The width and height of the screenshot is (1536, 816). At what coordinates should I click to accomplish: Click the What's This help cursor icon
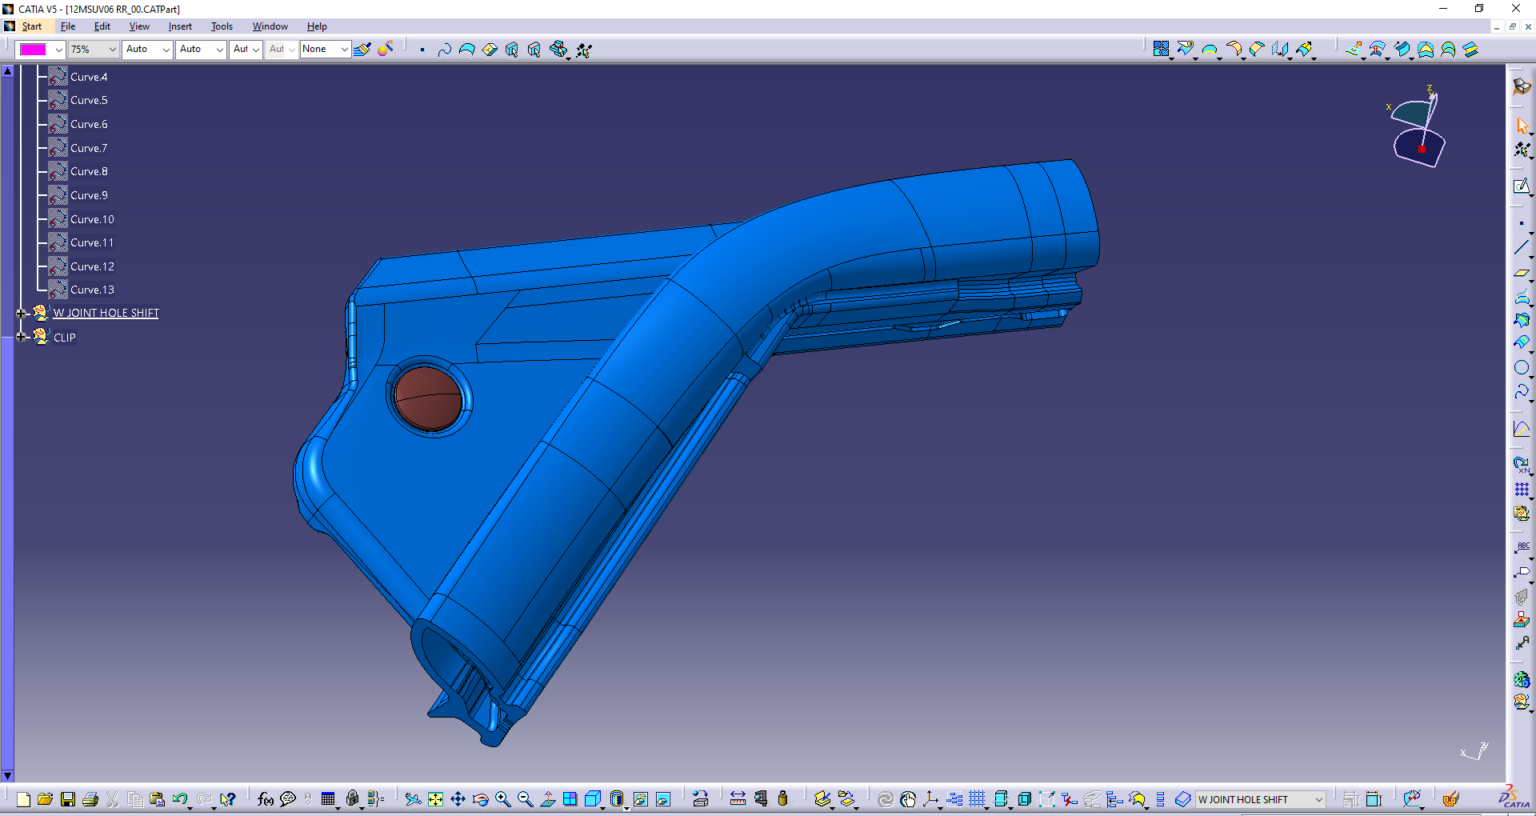[228, 799]
